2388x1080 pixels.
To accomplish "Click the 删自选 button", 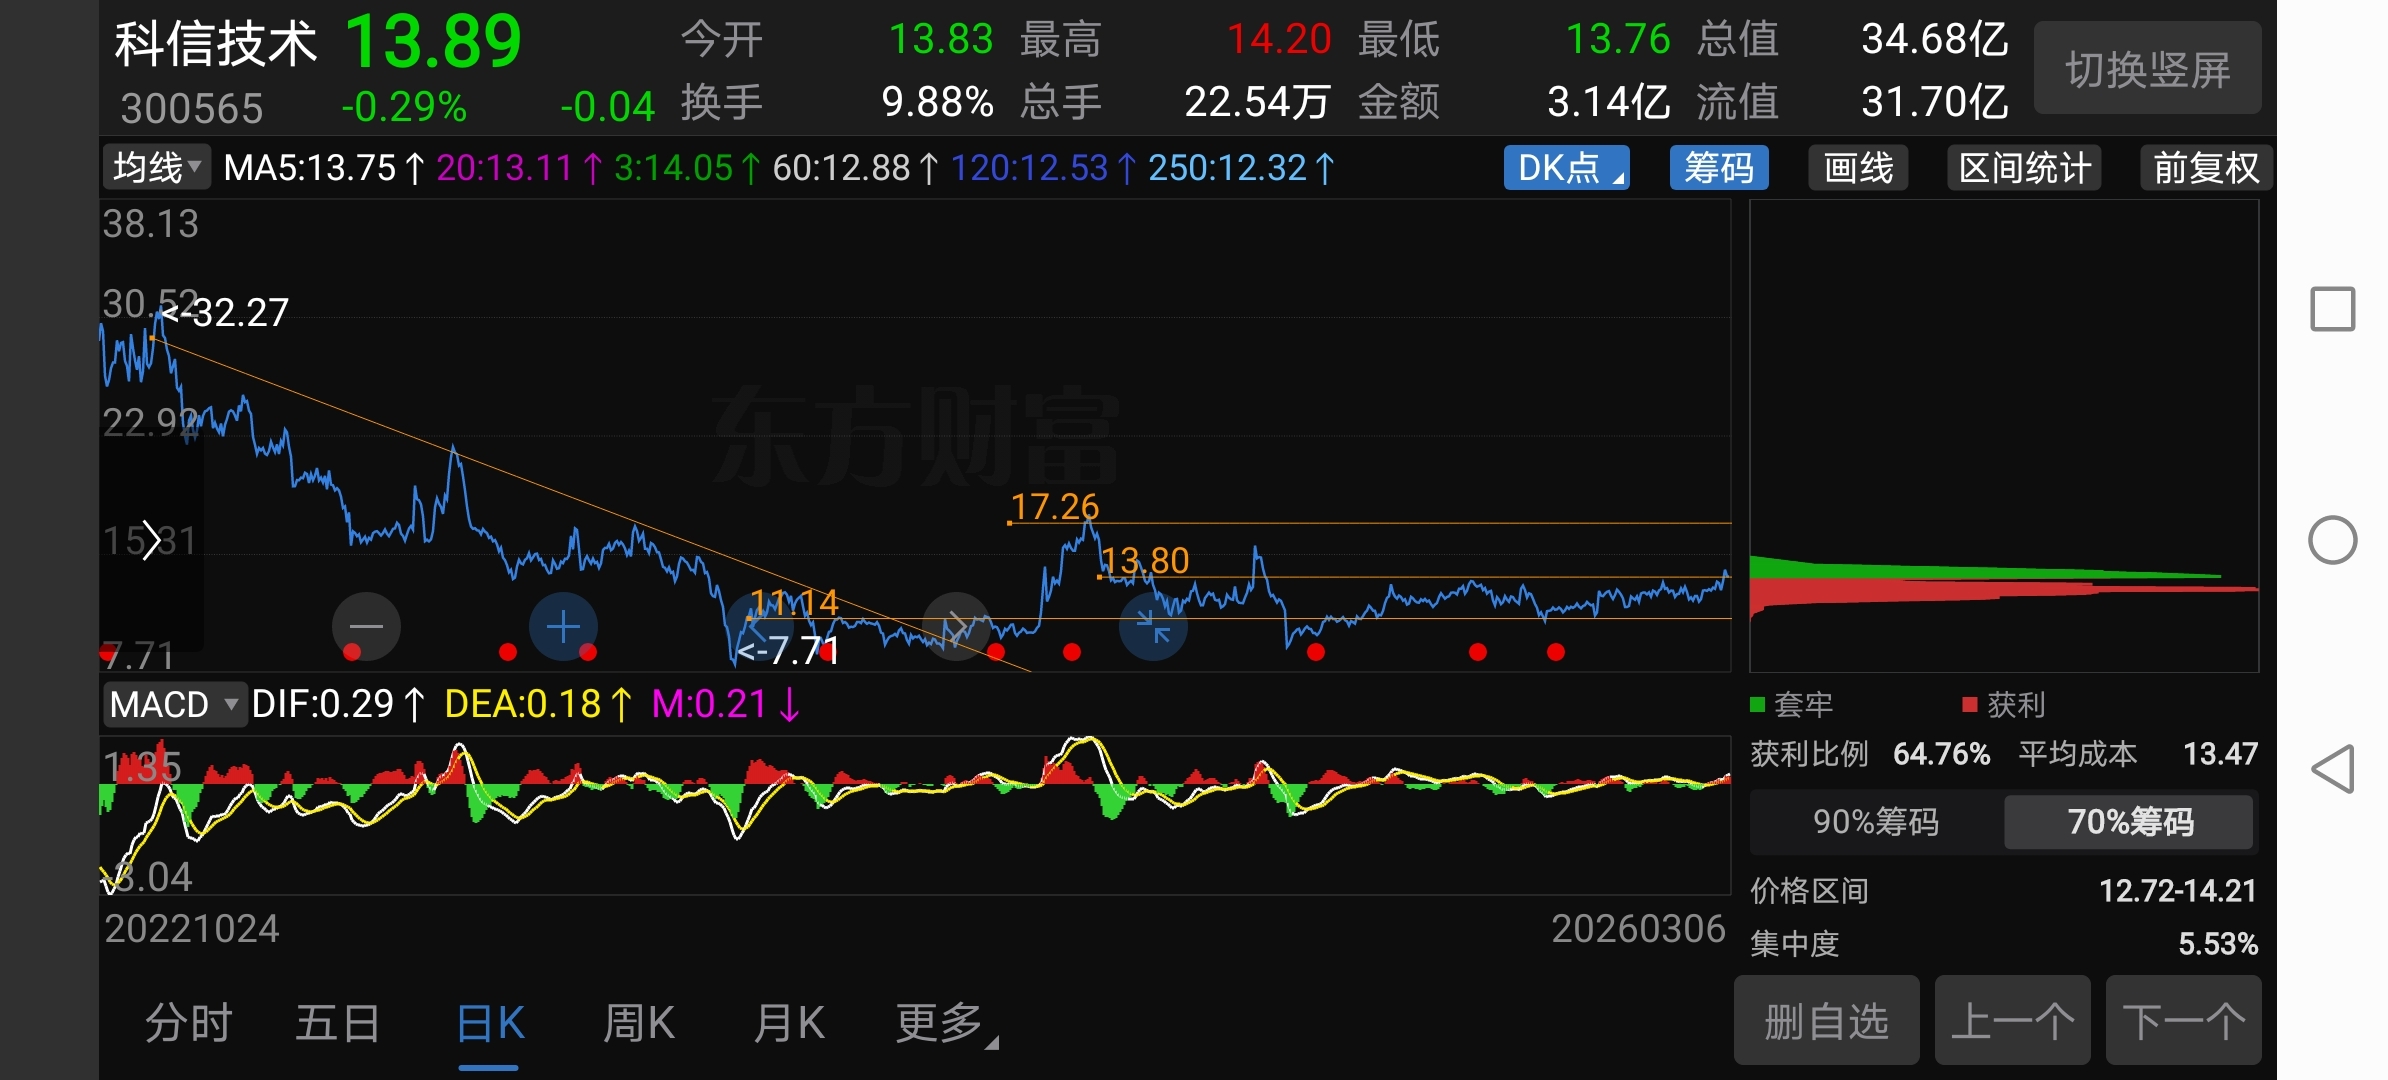I will [1826, 1022].
